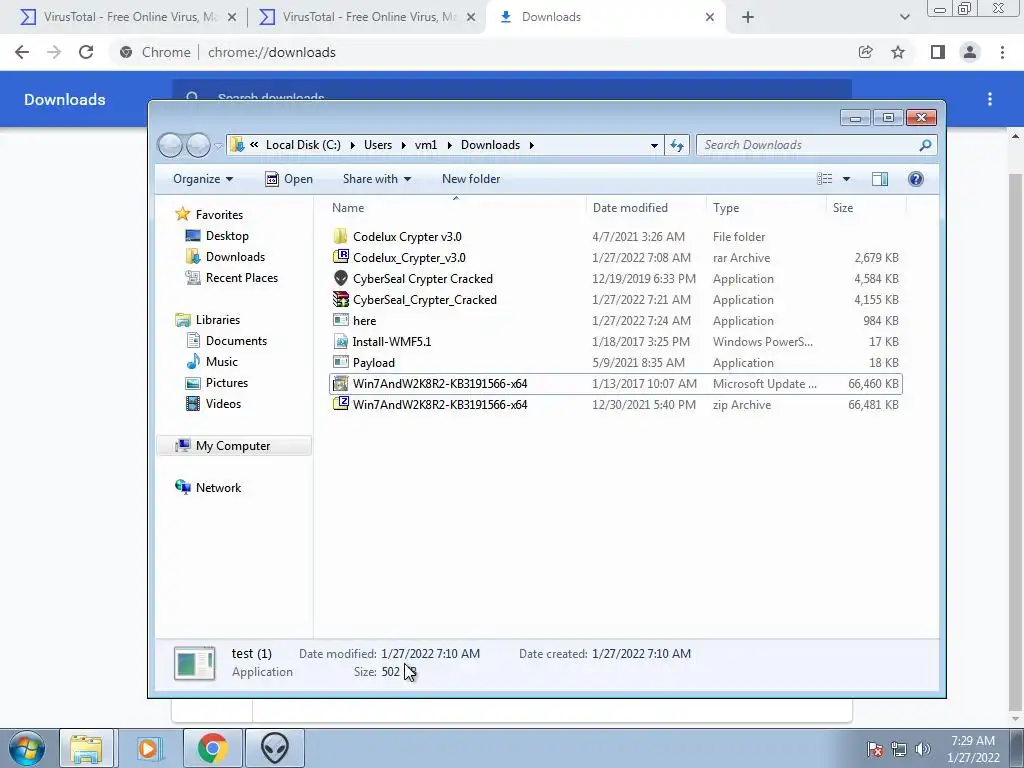
Task: Open the Chrome profile avatar
Action: pos(970,52)
